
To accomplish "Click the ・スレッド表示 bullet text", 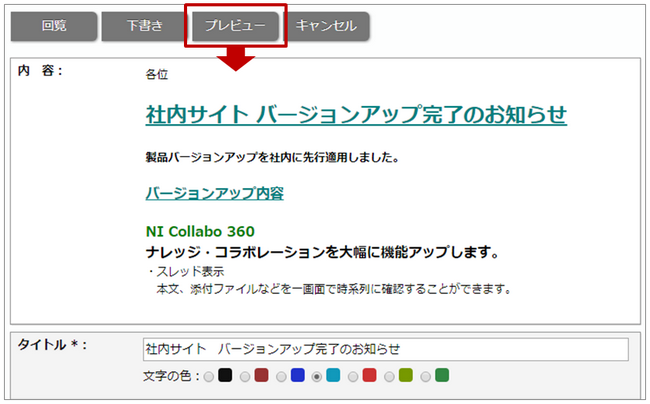I will click(185, 272).
